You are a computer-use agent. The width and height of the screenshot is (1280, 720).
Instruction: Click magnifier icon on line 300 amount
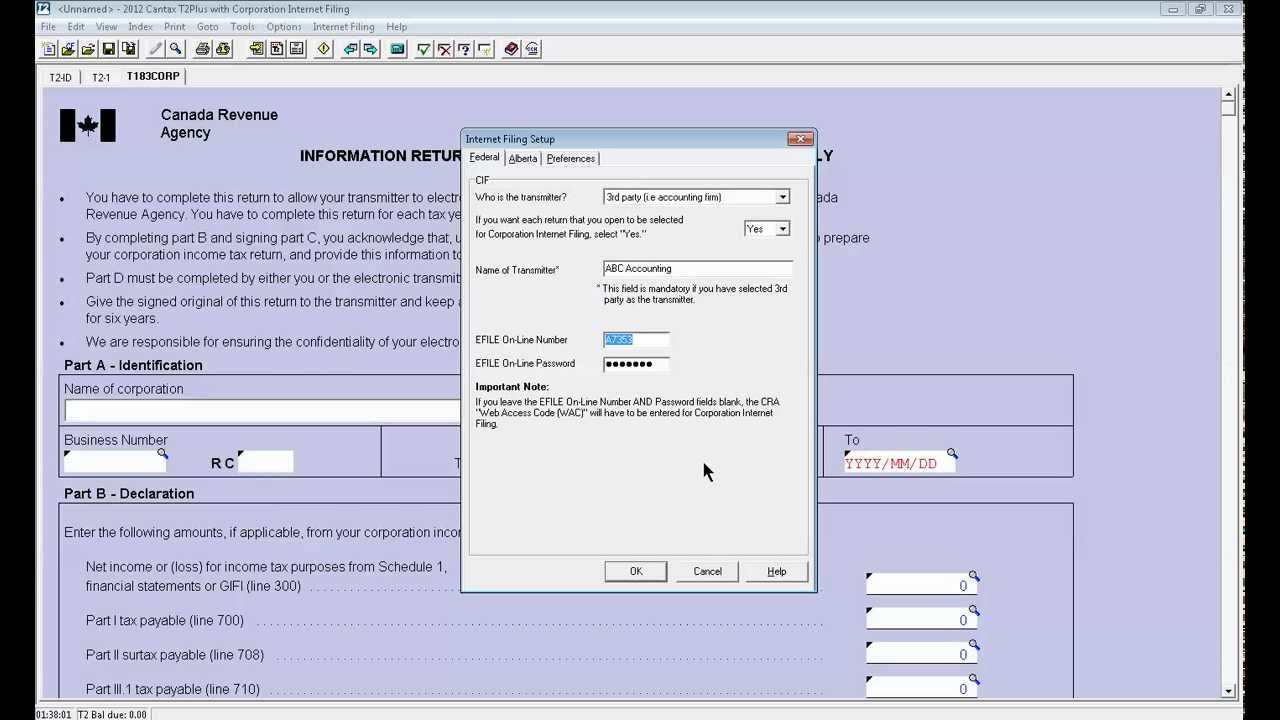(x=974, y=576)
